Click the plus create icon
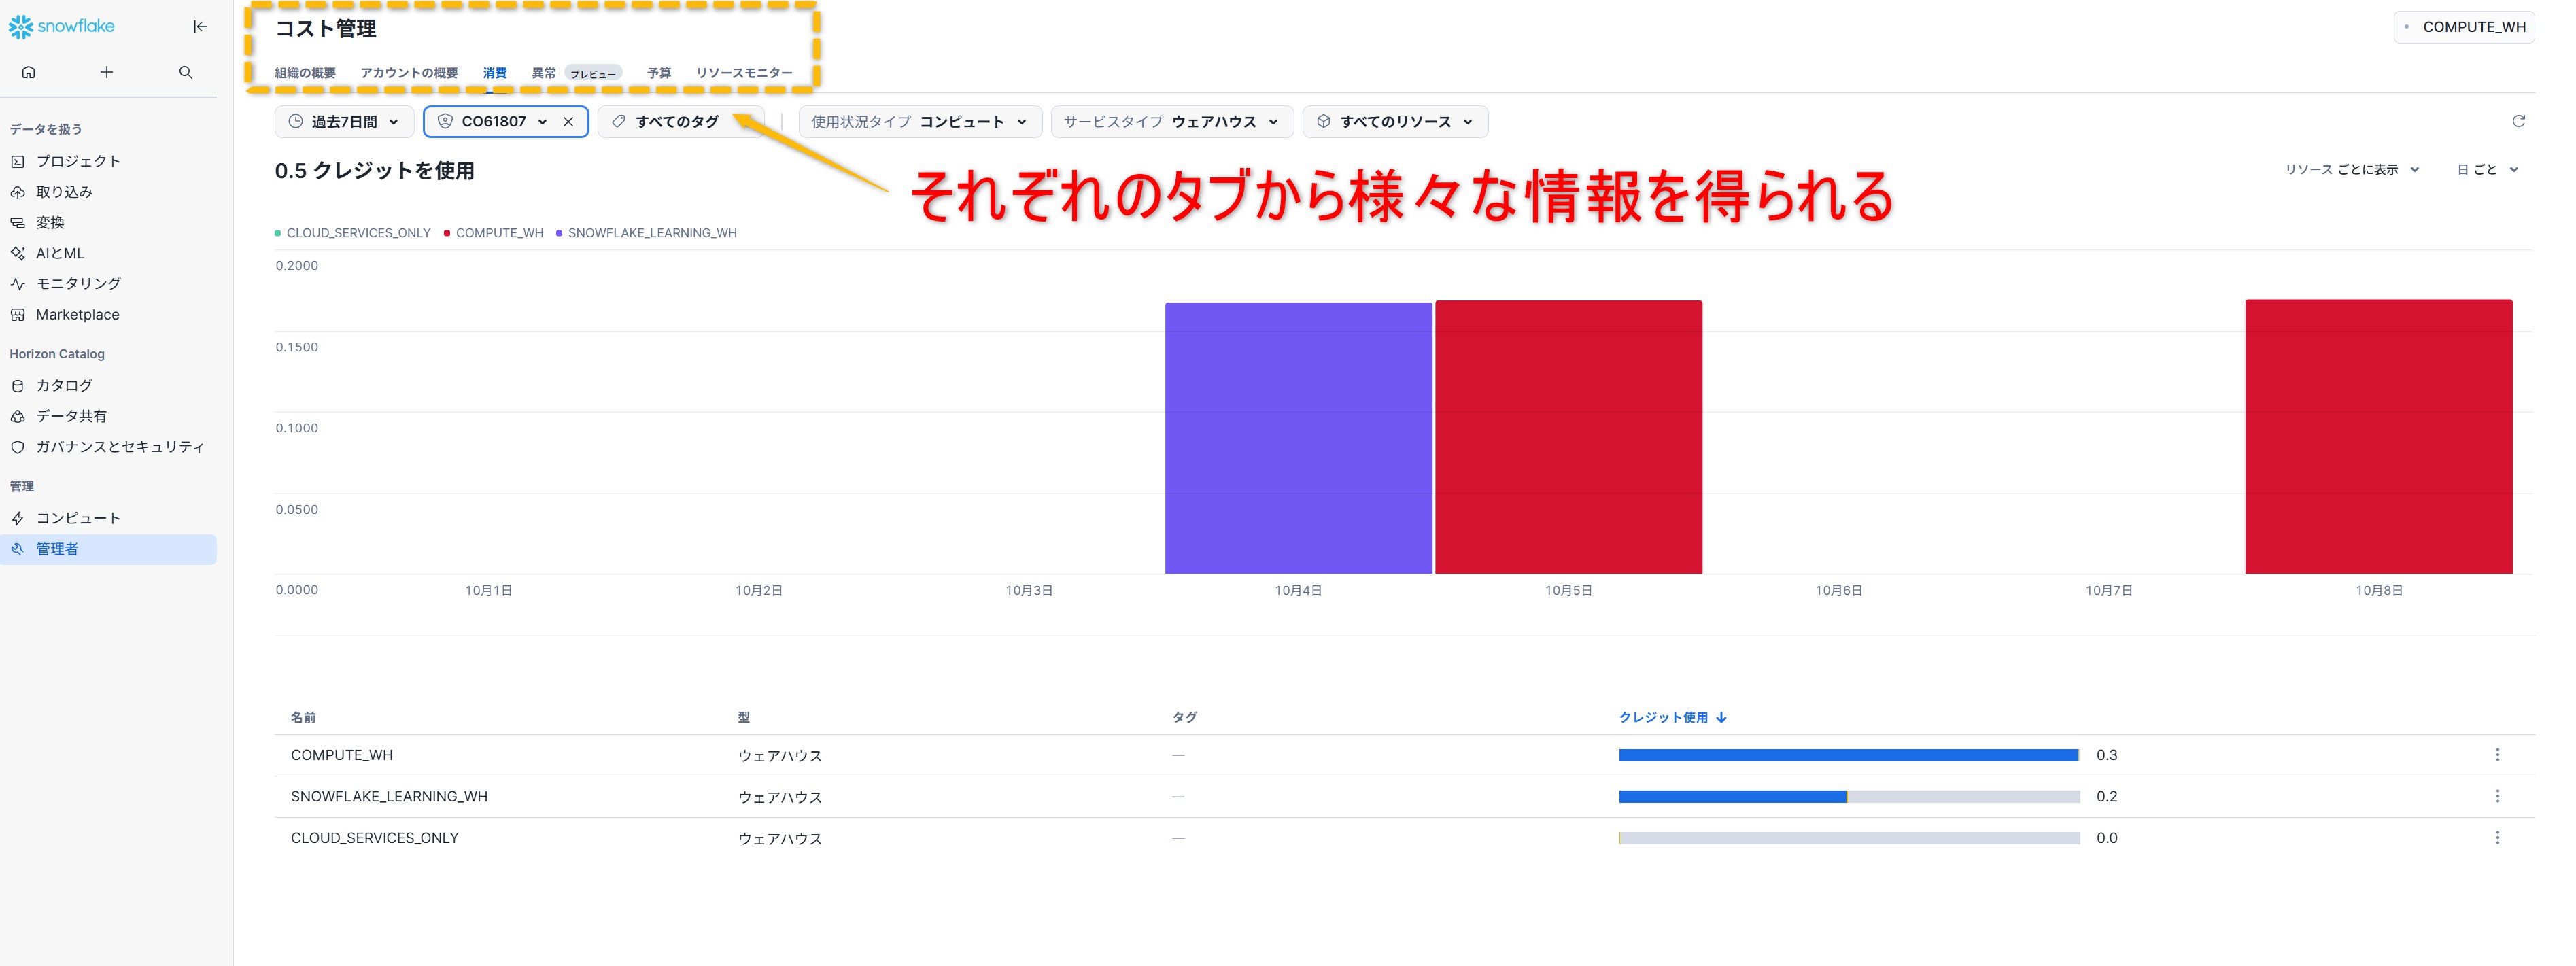The width and height of the screenshot is (2576, 966). tap(107, 72)
